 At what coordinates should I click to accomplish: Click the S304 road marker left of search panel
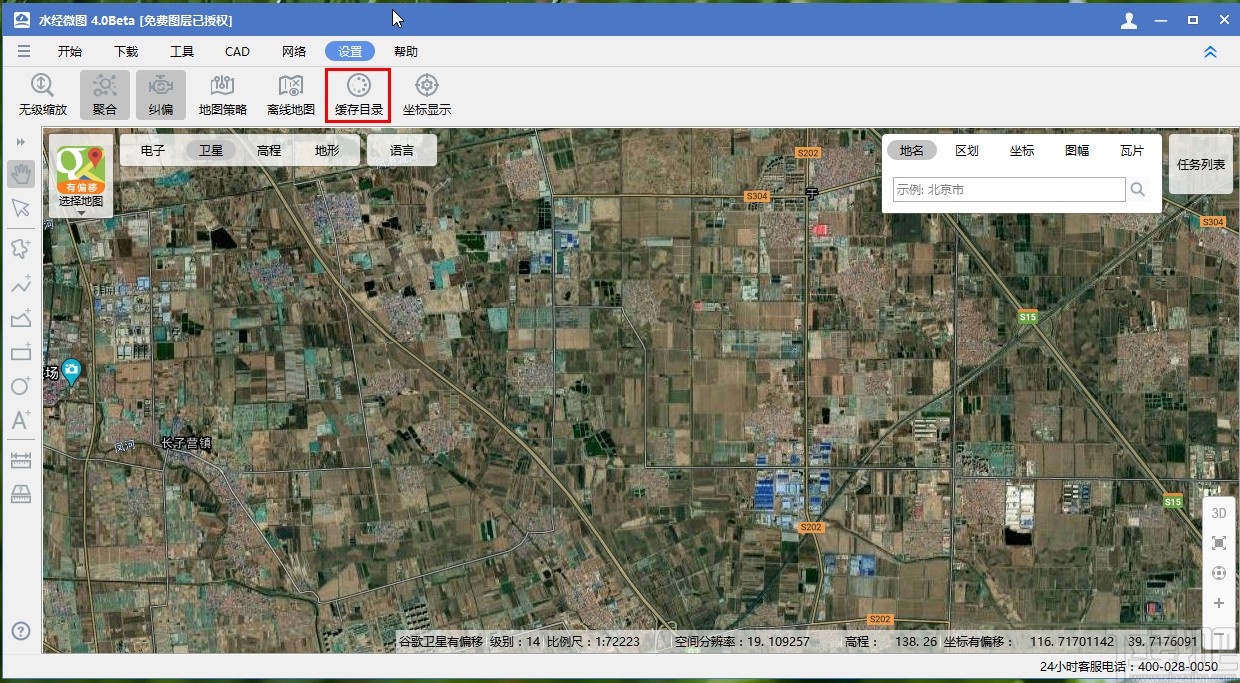coord(757,196)
